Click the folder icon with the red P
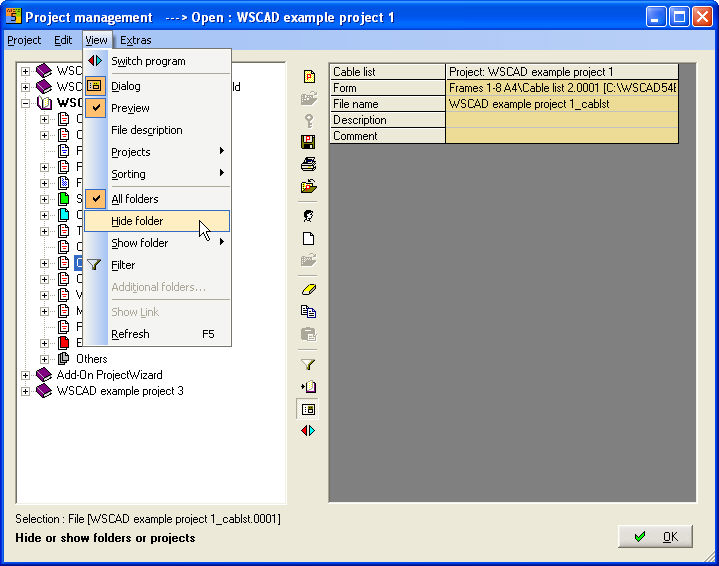719x566 pixels. click(x=309, y=186)
